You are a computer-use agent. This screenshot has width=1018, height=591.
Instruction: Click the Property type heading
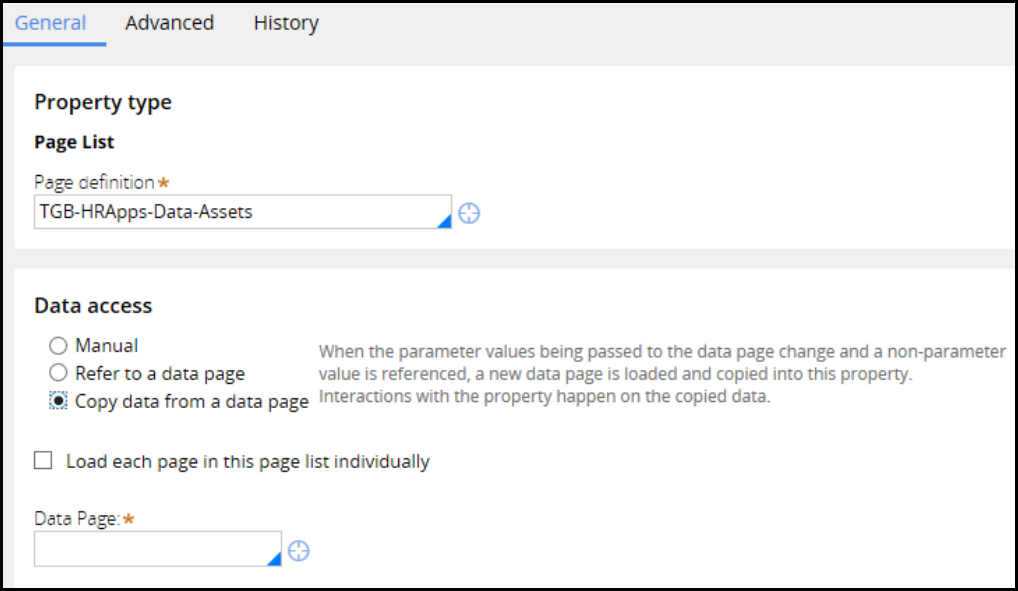pos(103,102)
